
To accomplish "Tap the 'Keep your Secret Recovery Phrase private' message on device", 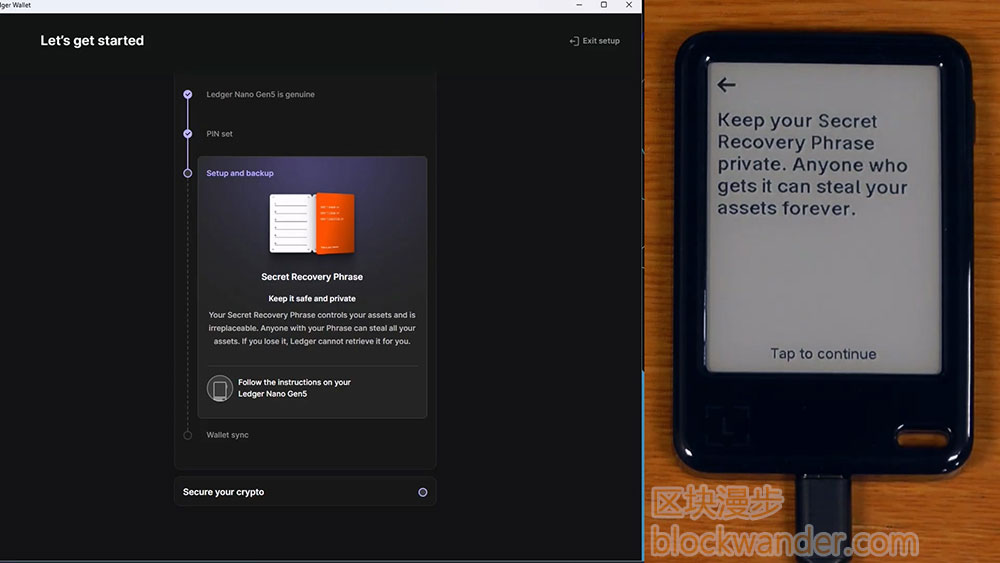I will click(x=812, y=165).
